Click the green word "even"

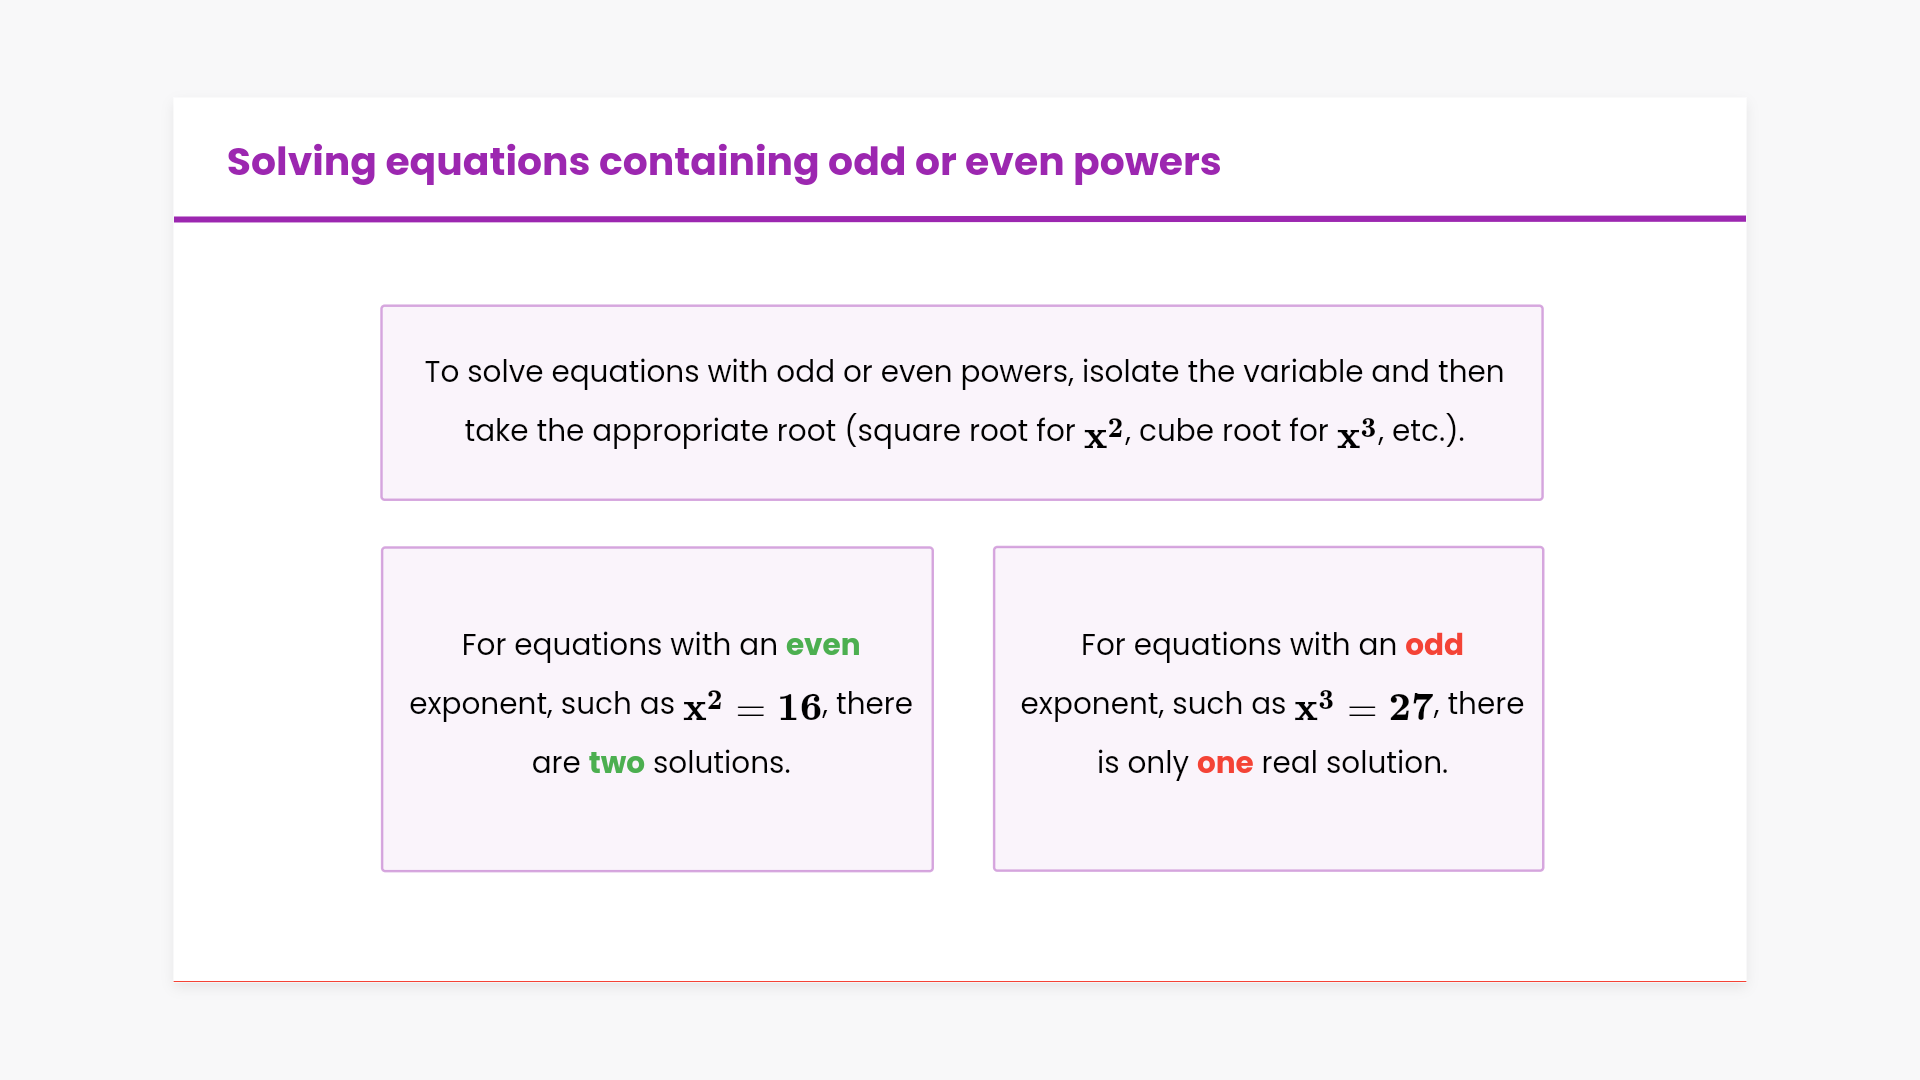[x=822, y=645]
